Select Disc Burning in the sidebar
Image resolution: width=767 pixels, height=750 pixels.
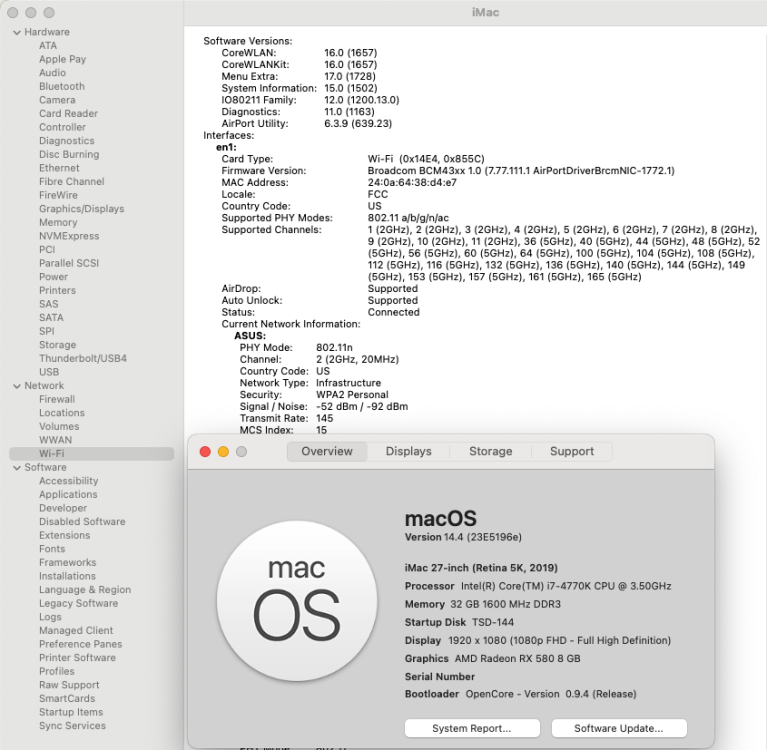pos(69,154)
